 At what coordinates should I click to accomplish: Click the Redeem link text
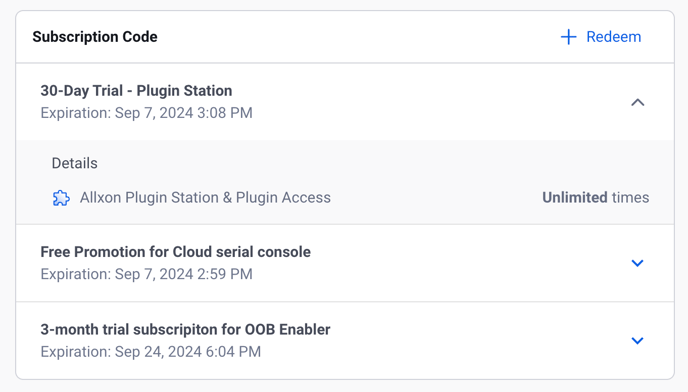[613, 37]
